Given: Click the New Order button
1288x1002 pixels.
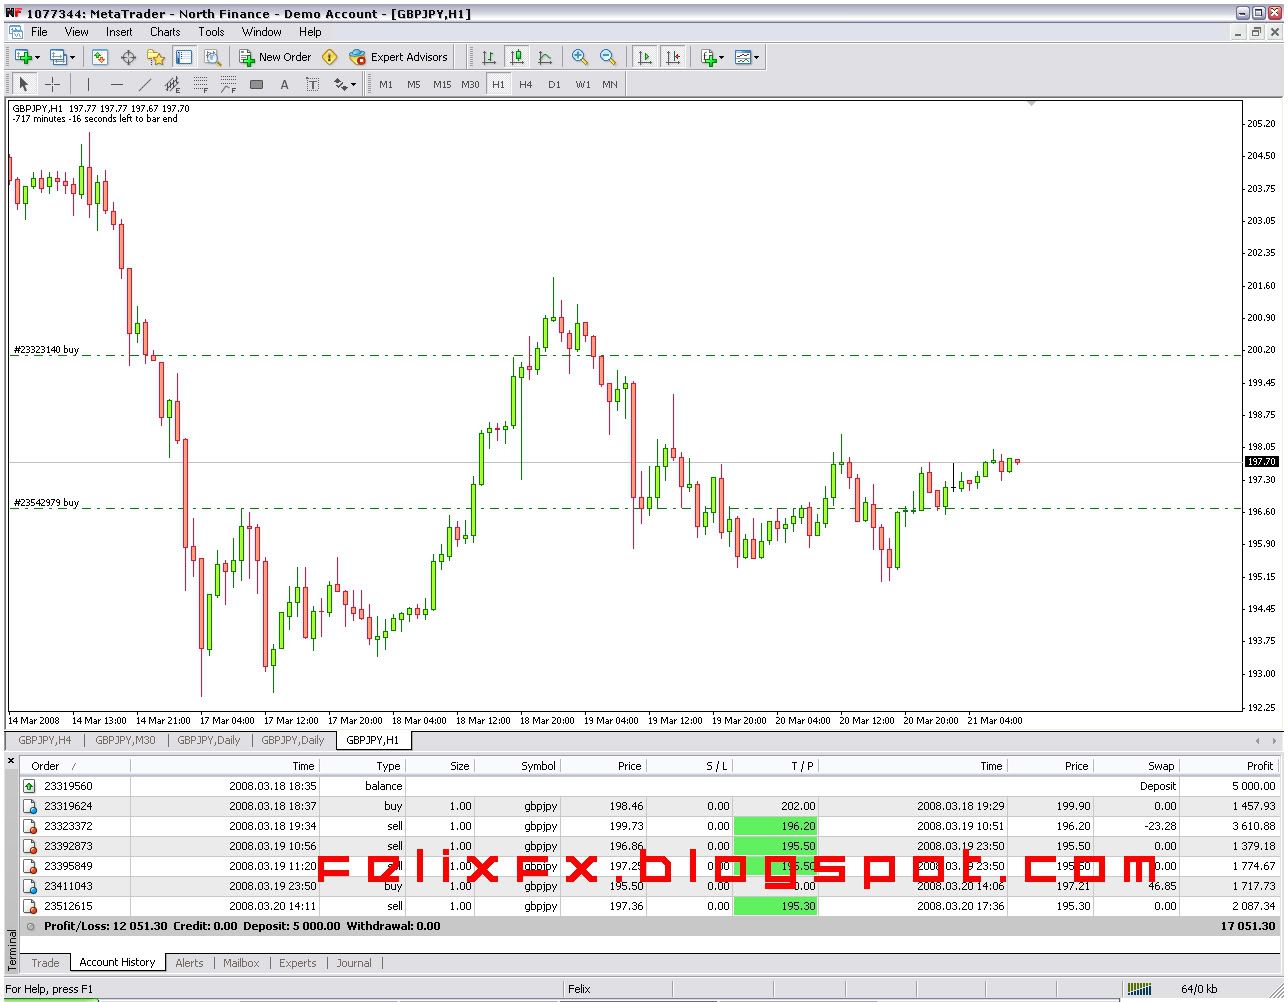Looking at the screenshot, I should [275, 57].
